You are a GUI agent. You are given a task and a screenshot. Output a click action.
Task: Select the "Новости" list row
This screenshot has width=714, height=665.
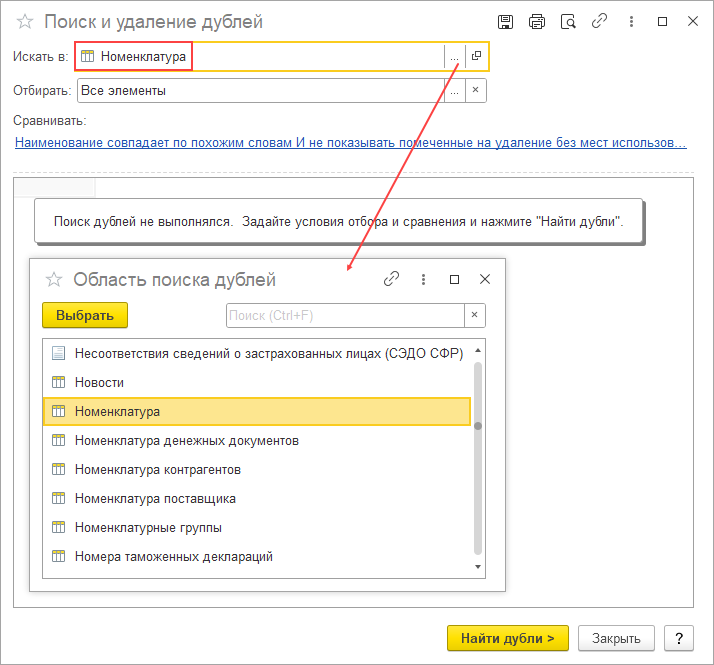point(257,383)
